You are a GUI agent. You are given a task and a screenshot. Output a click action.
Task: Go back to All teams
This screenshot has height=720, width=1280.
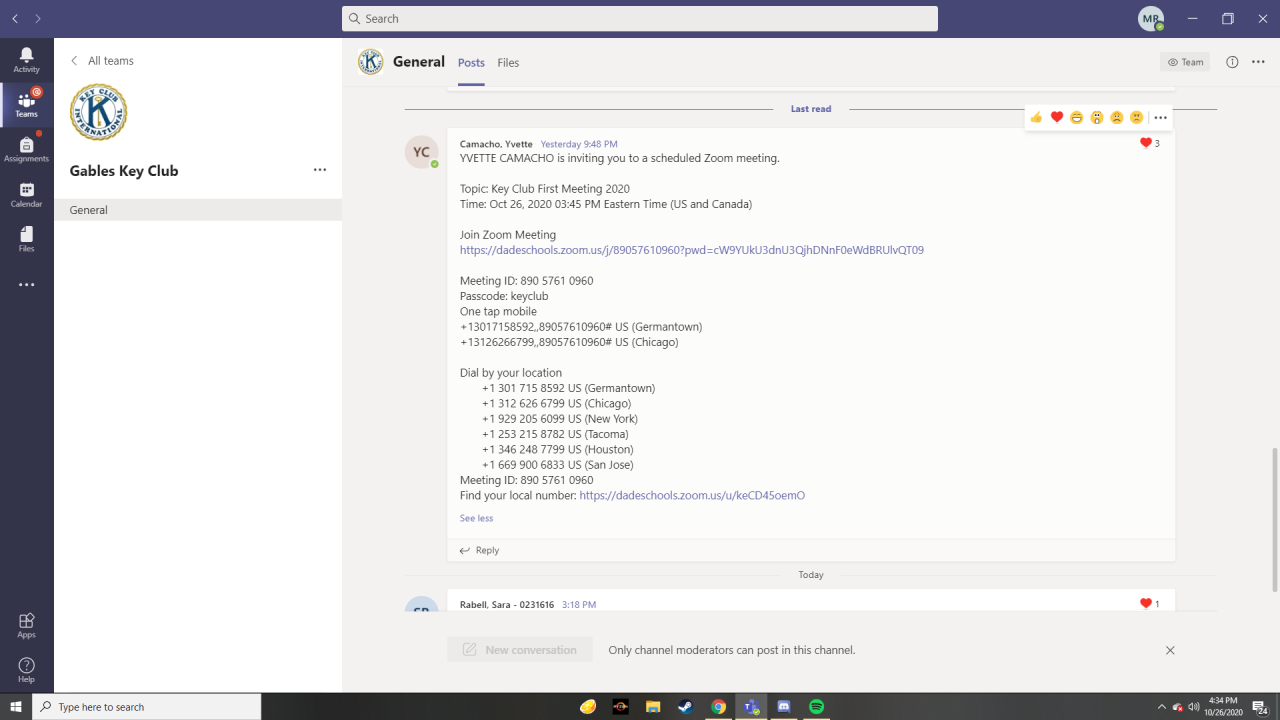[102, 61]
